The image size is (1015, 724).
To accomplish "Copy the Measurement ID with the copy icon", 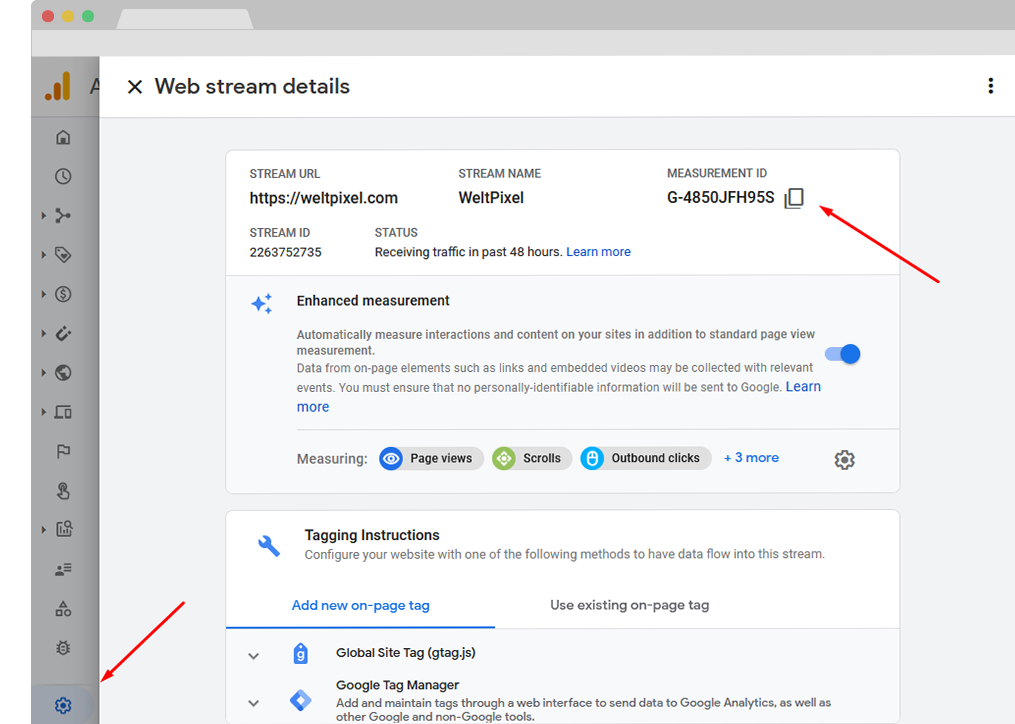I will point(794,198).
